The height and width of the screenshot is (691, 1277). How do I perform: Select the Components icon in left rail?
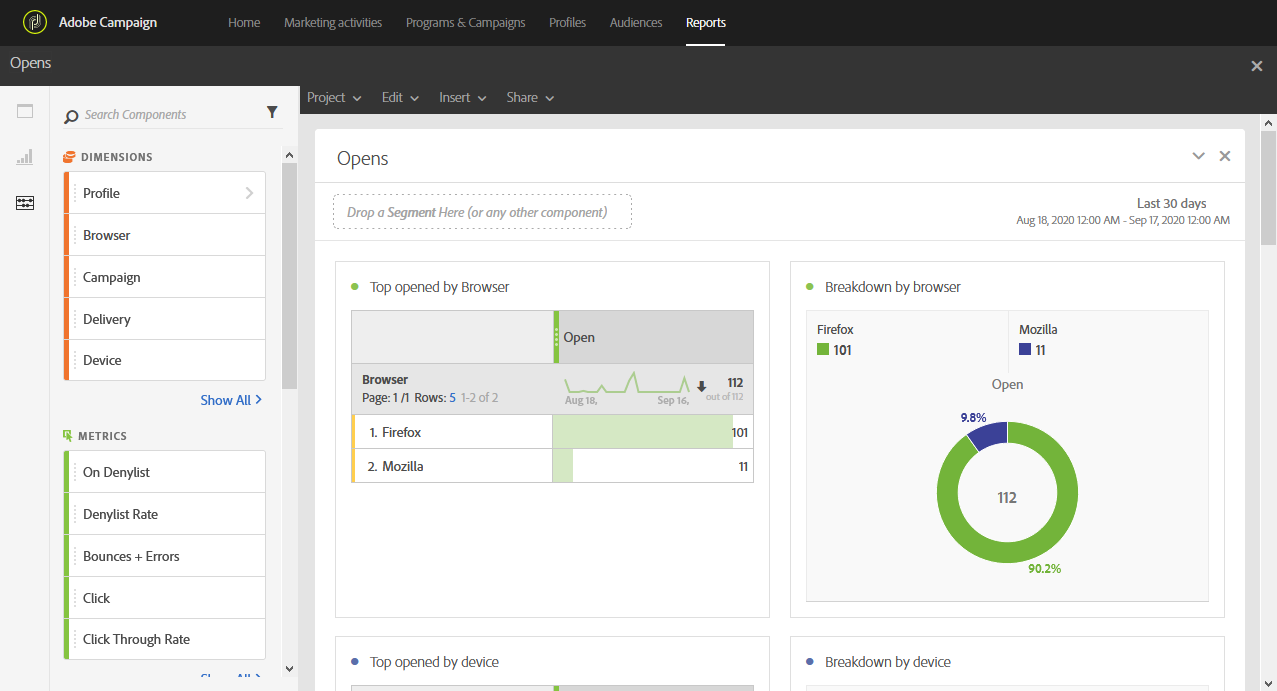pyautogui.click(x=25, y=203)
